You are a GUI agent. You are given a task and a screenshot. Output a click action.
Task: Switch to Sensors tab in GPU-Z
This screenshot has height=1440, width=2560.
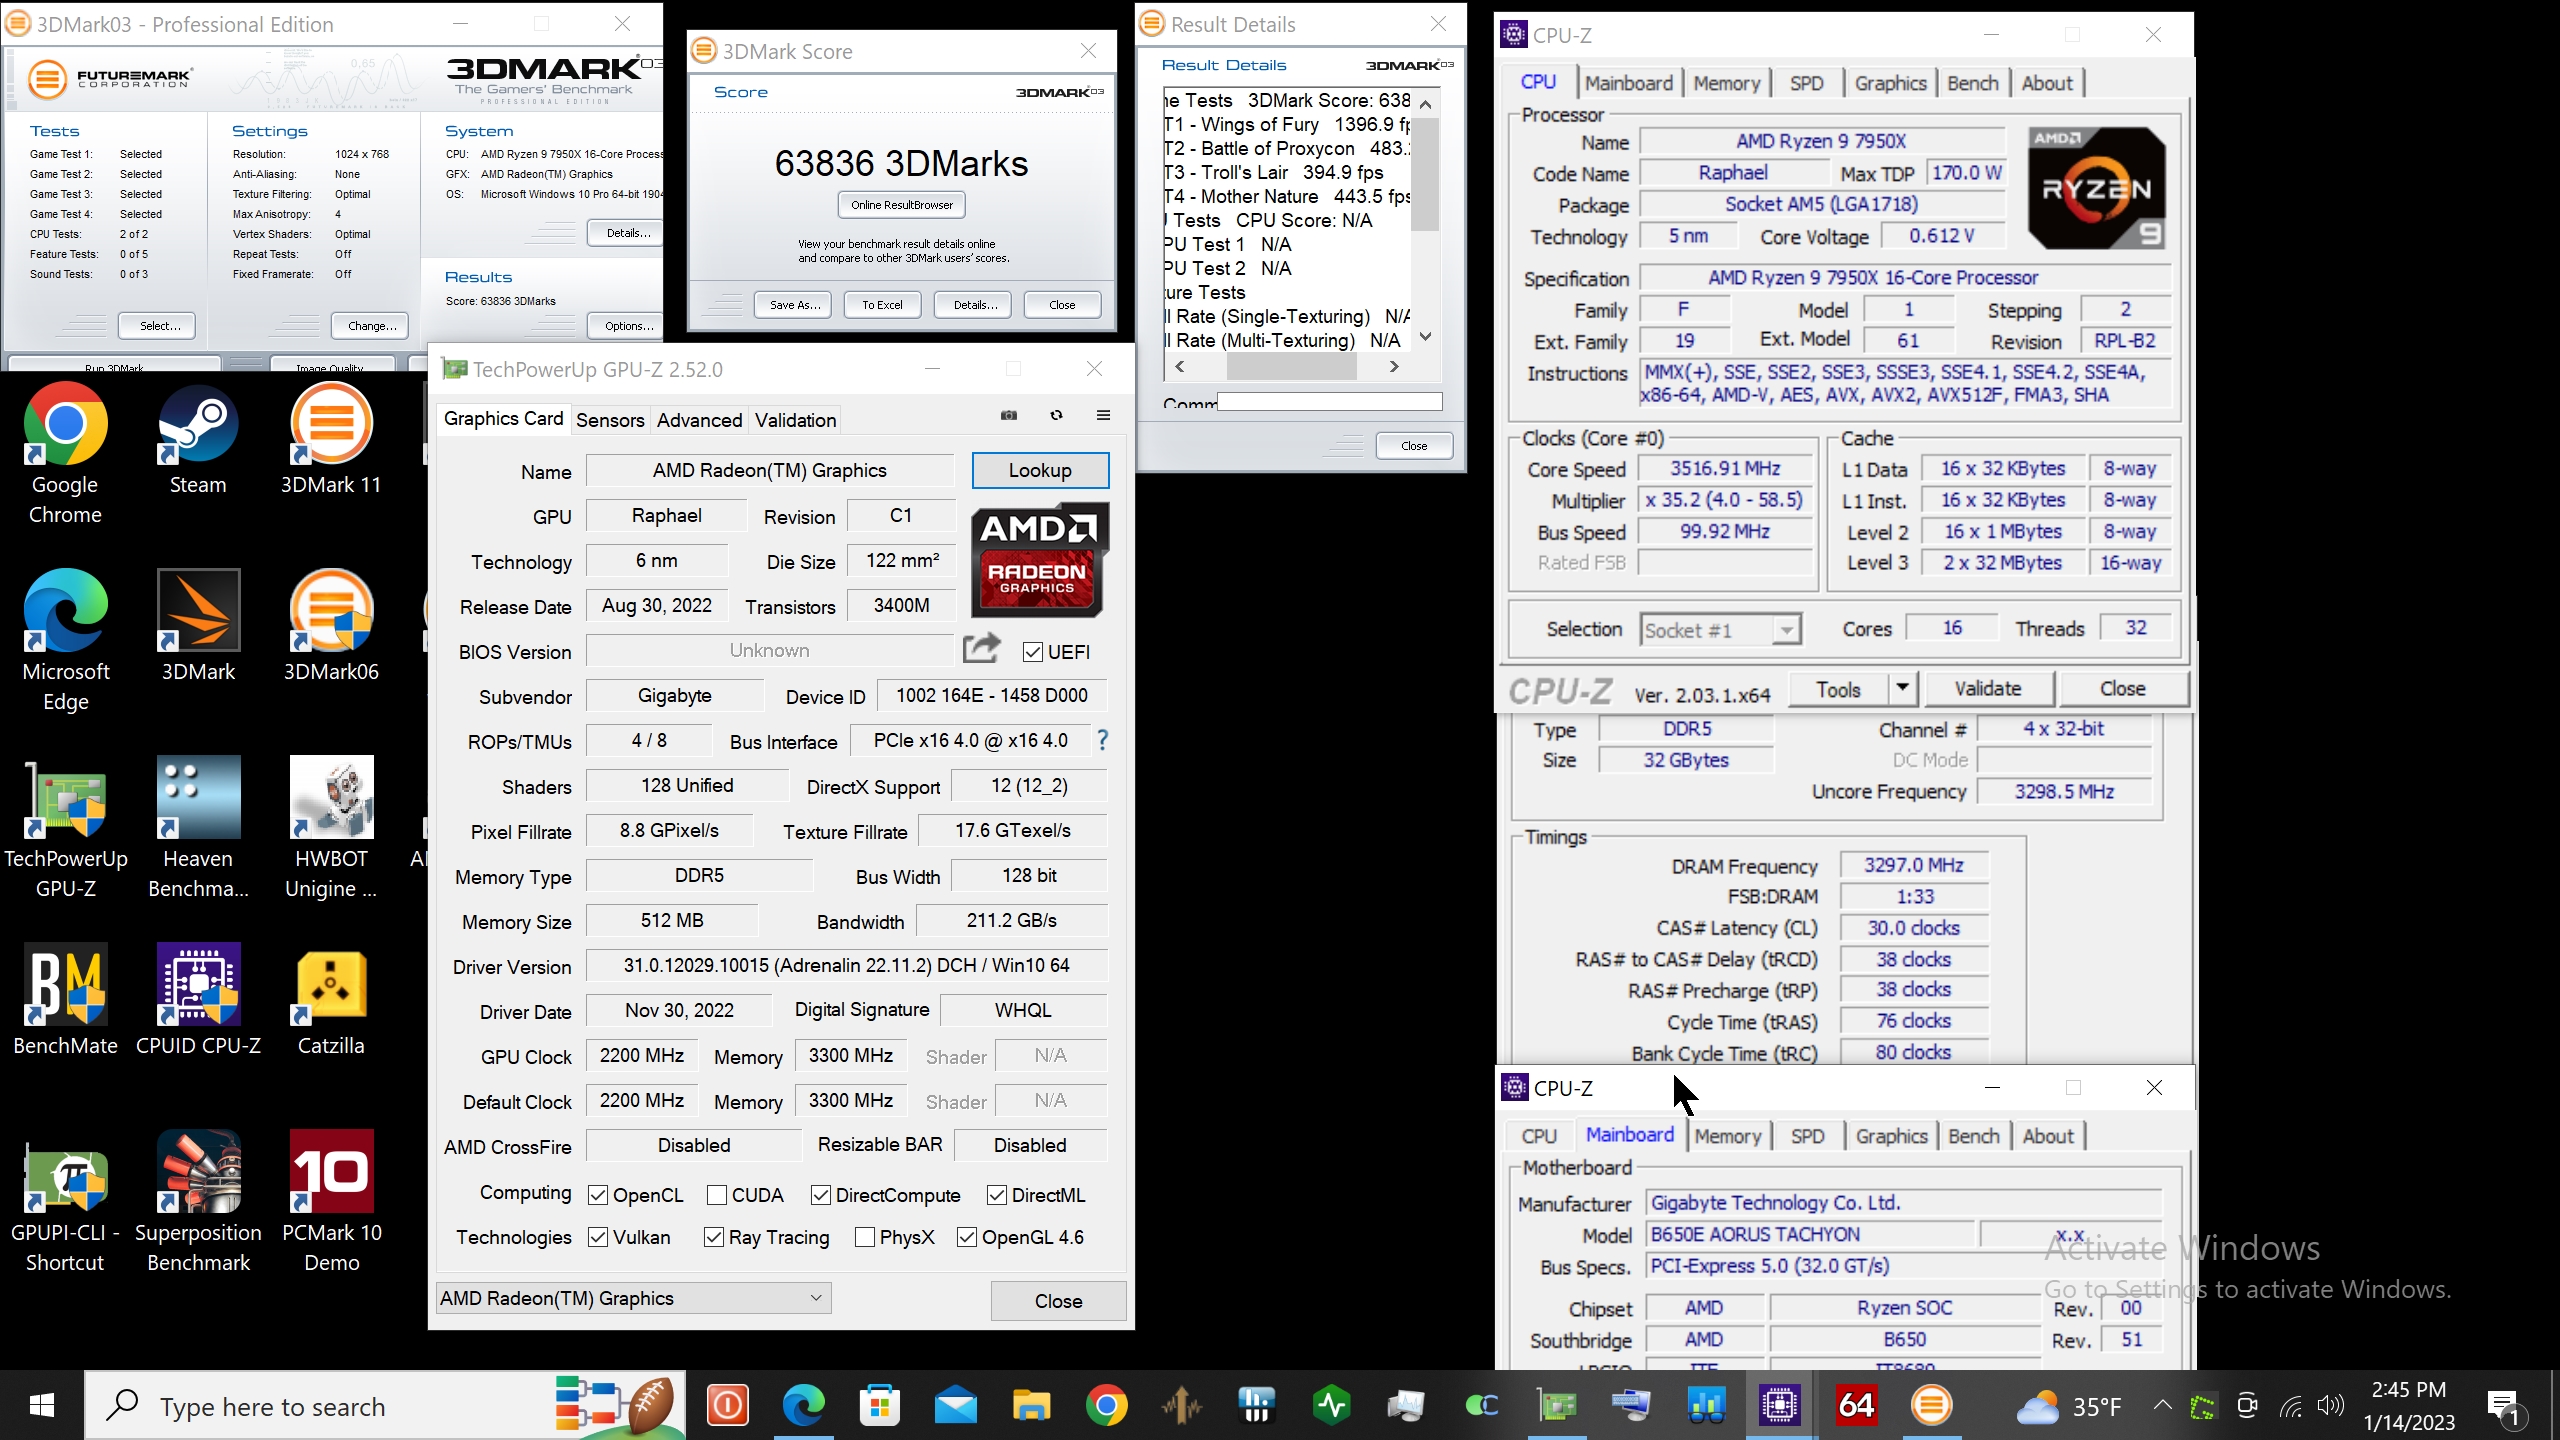tap(610, 420)
